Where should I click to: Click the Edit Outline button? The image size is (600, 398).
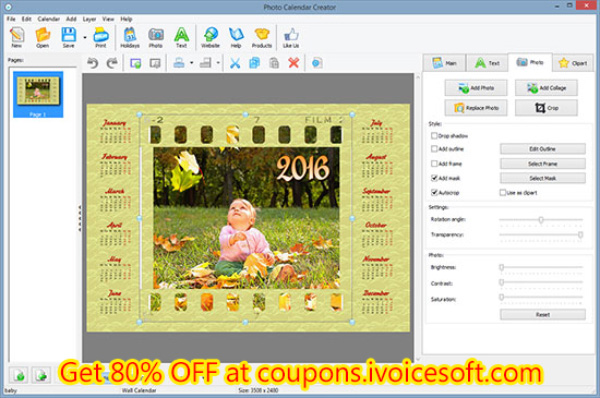(x=543, y=149)
